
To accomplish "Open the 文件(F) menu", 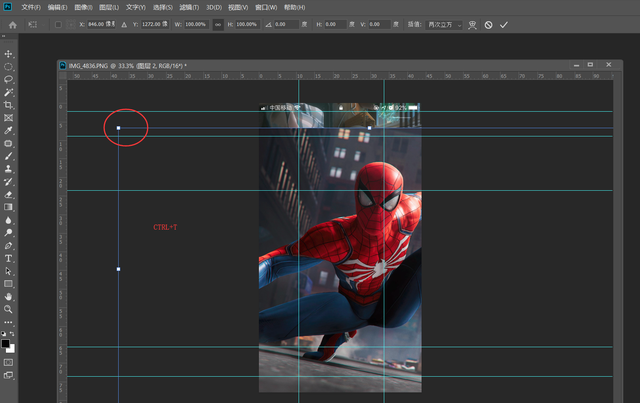I will point(31,7).
